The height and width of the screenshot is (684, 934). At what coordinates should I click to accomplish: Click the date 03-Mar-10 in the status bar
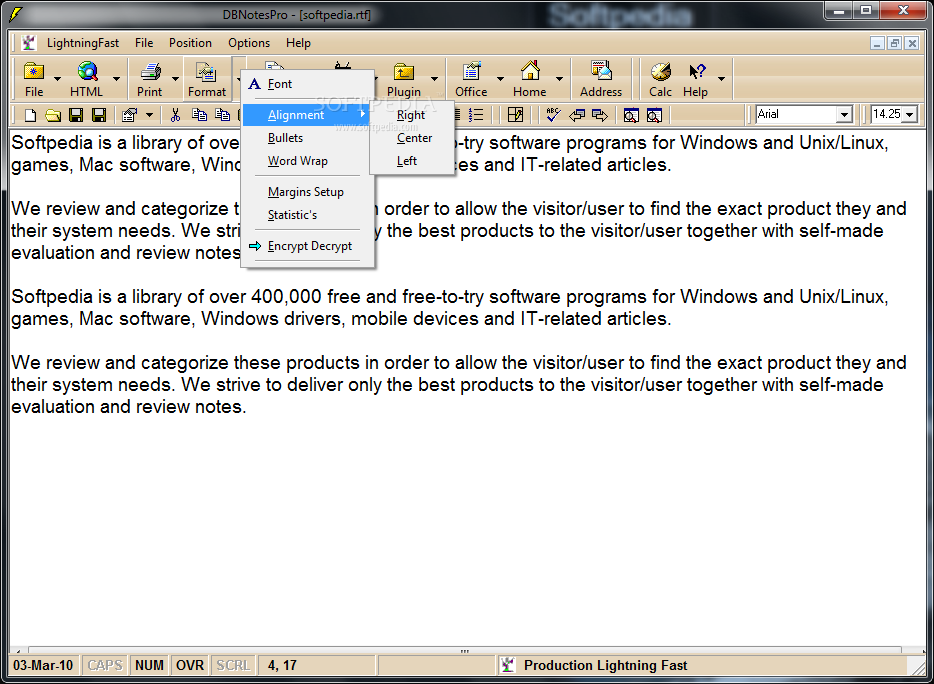[43, 665]
